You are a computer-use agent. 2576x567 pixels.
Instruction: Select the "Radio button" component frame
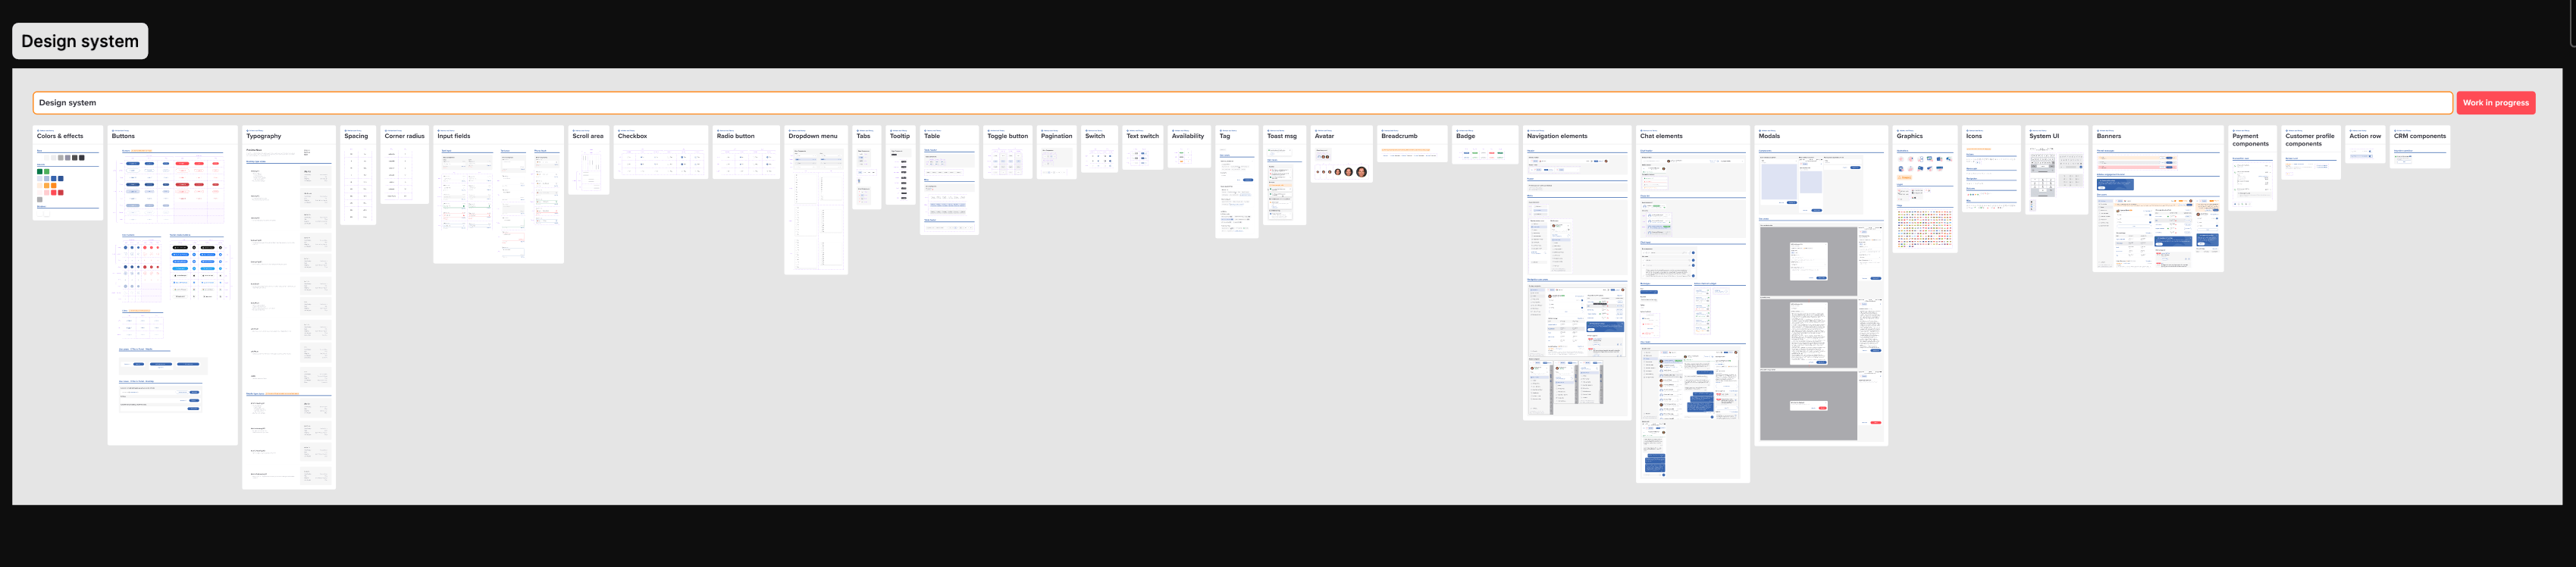click(746, 152)
